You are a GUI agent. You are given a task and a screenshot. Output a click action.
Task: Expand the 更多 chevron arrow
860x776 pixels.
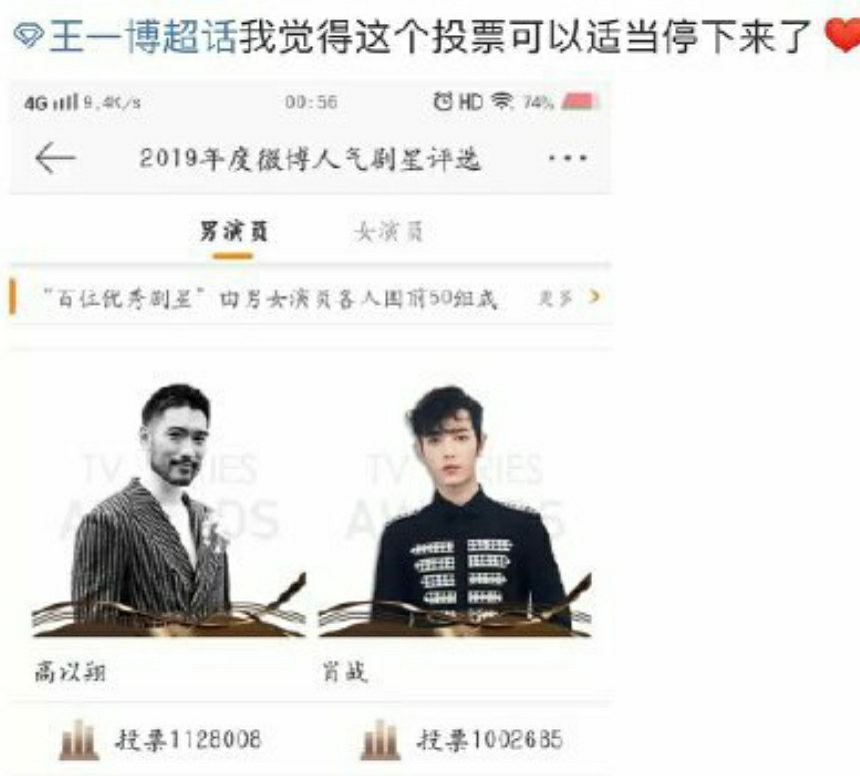point(594,297)
